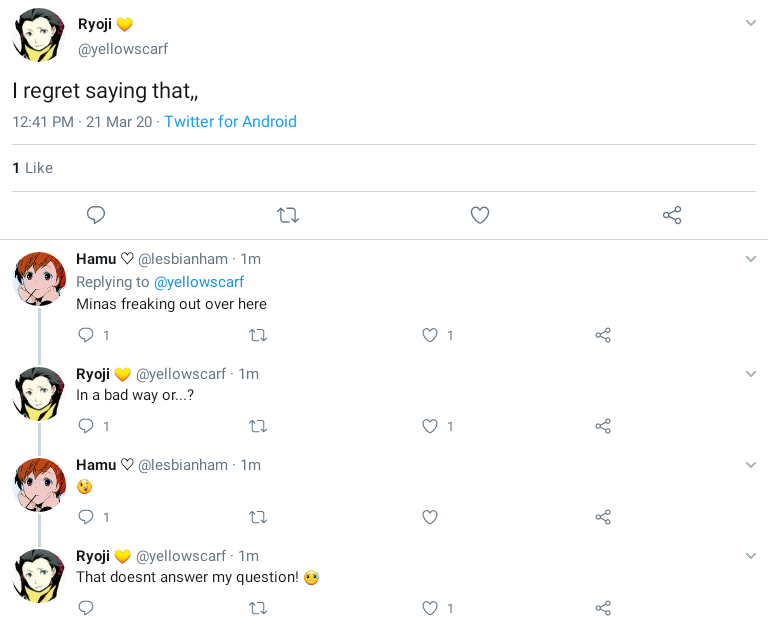Share the "That doesnt answer my question!" tweet

coord(603,608)
